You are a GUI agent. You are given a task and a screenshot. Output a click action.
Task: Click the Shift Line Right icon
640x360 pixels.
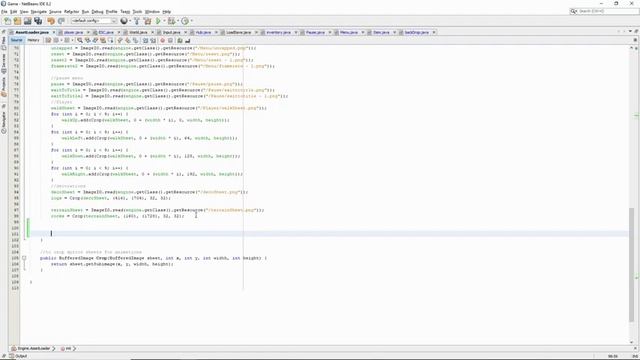(x=153, y=40)
